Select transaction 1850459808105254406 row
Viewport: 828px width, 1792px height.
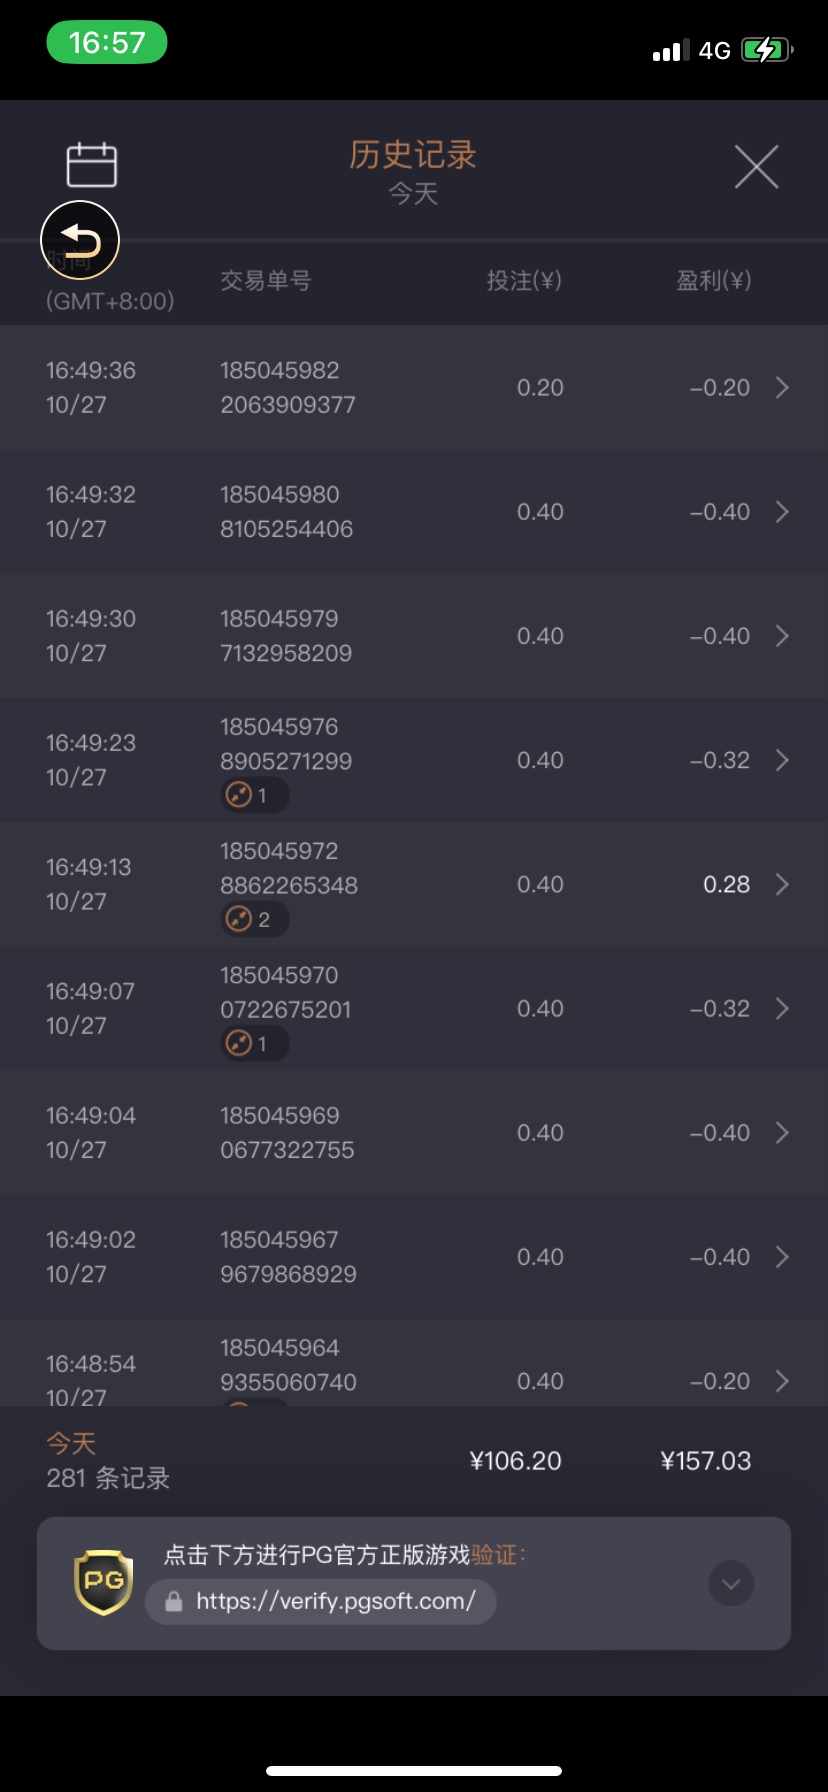pyautogui.click(x=414, y=512)
